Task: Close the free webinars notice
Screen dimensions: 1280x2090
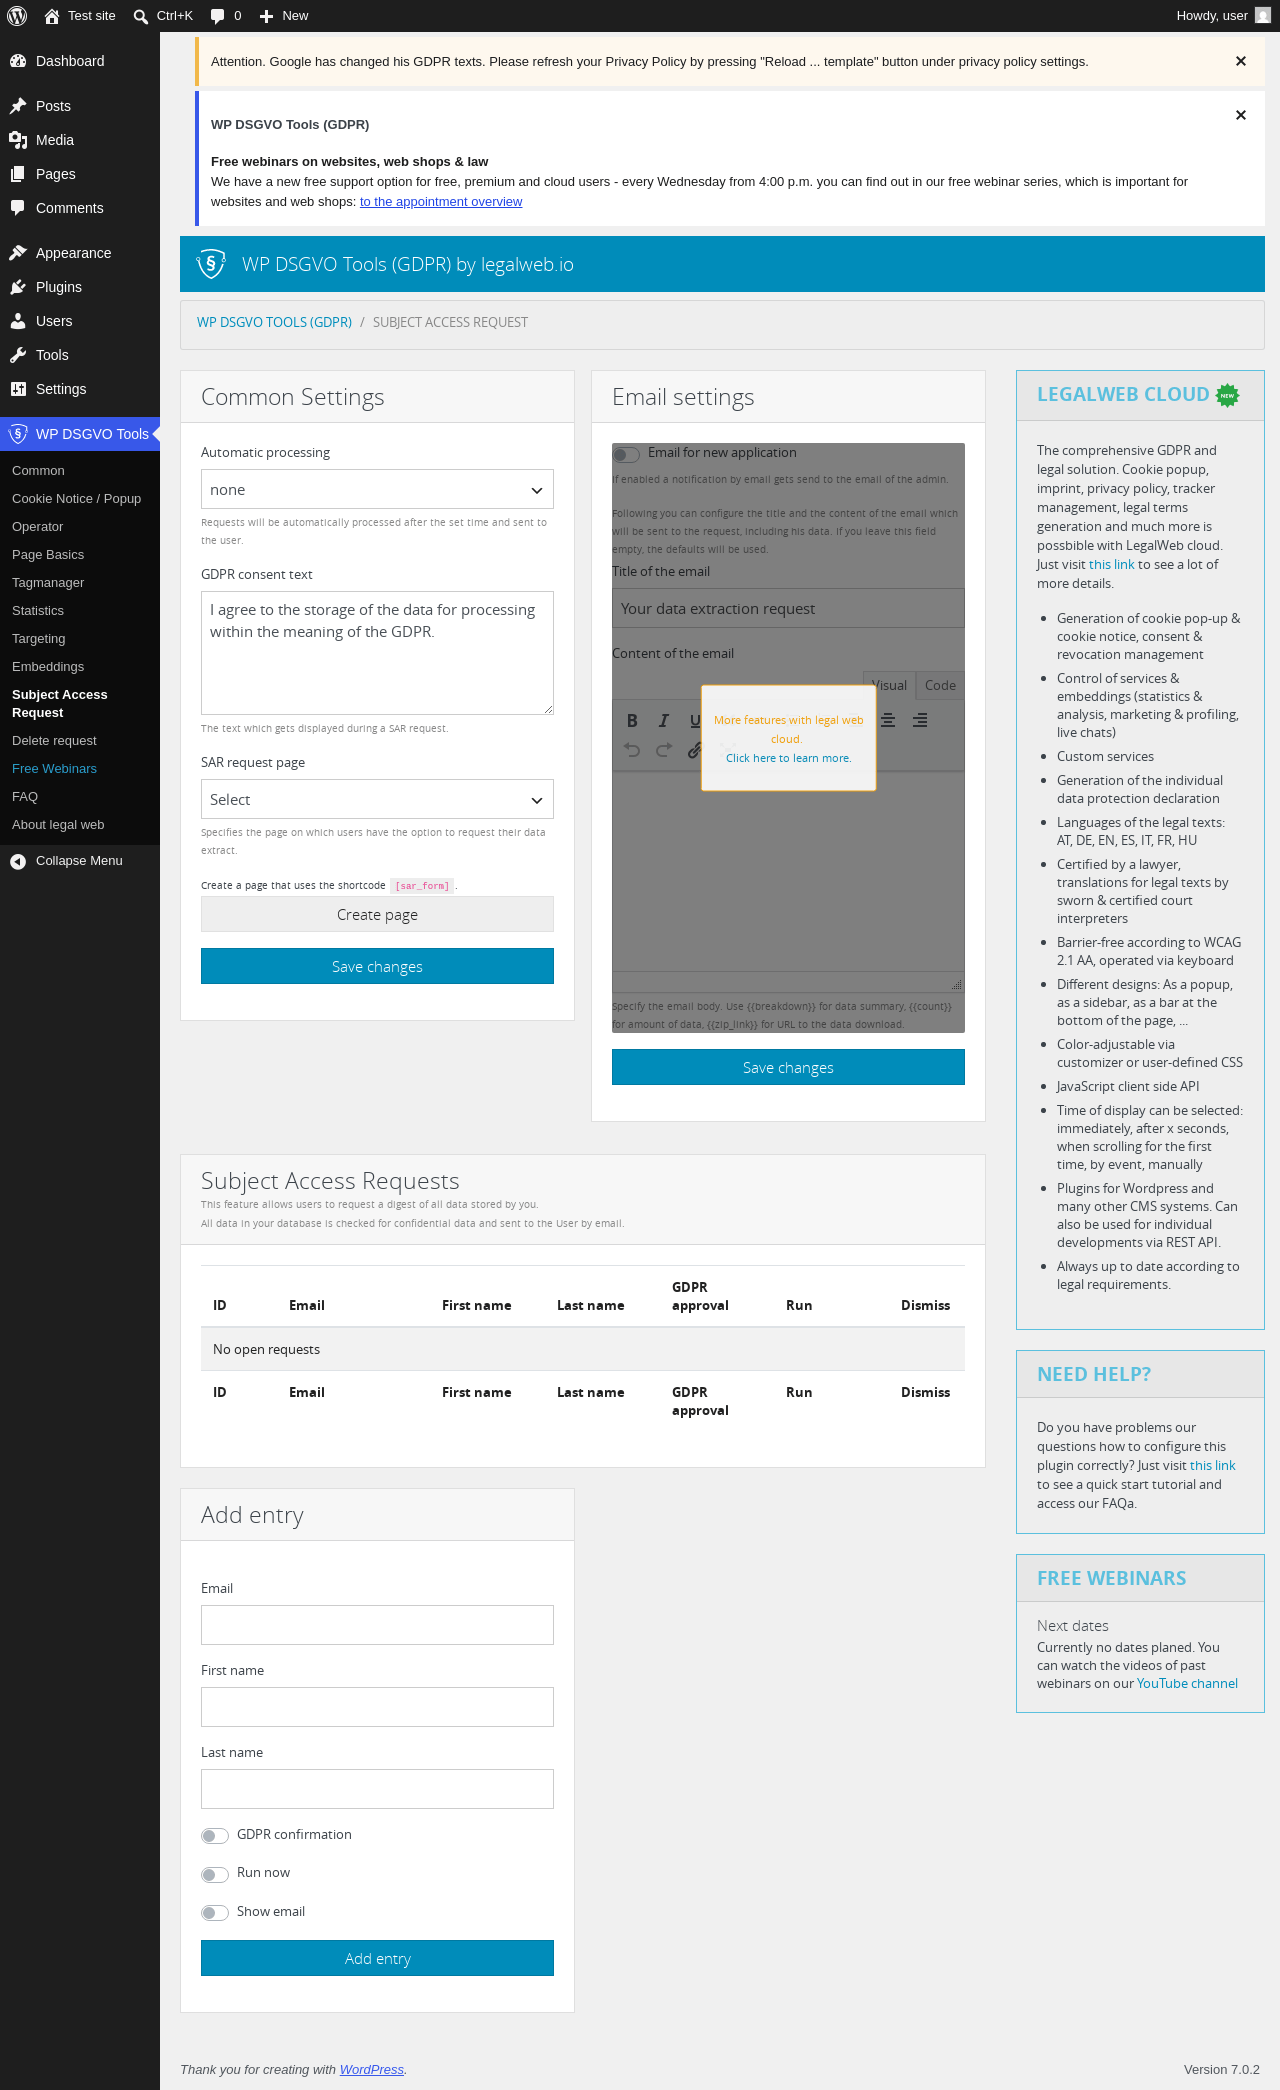Action: click(1241, 115)
